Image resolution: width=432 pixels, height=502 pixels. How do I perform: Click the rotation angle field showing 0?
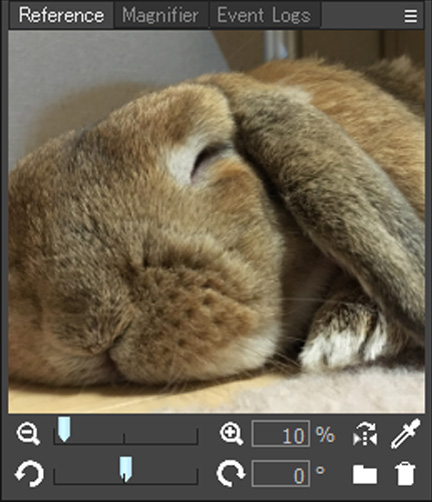(281, 474)
